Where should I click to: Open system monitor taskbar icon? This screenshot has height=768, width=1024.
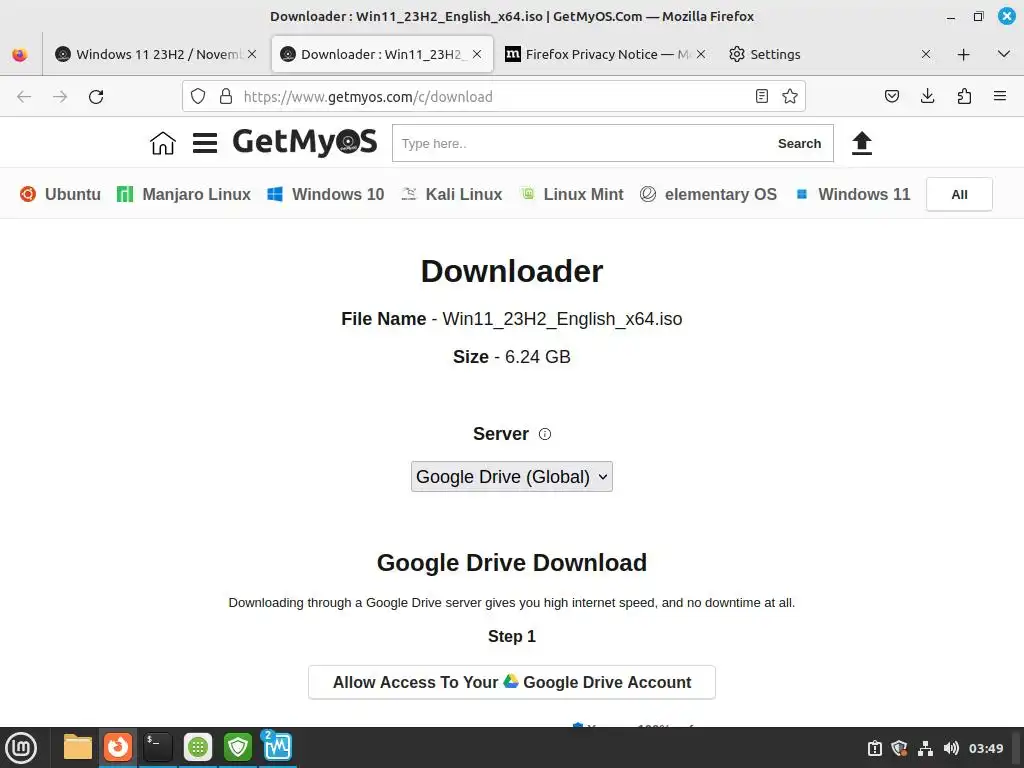(x=278, y=747)
